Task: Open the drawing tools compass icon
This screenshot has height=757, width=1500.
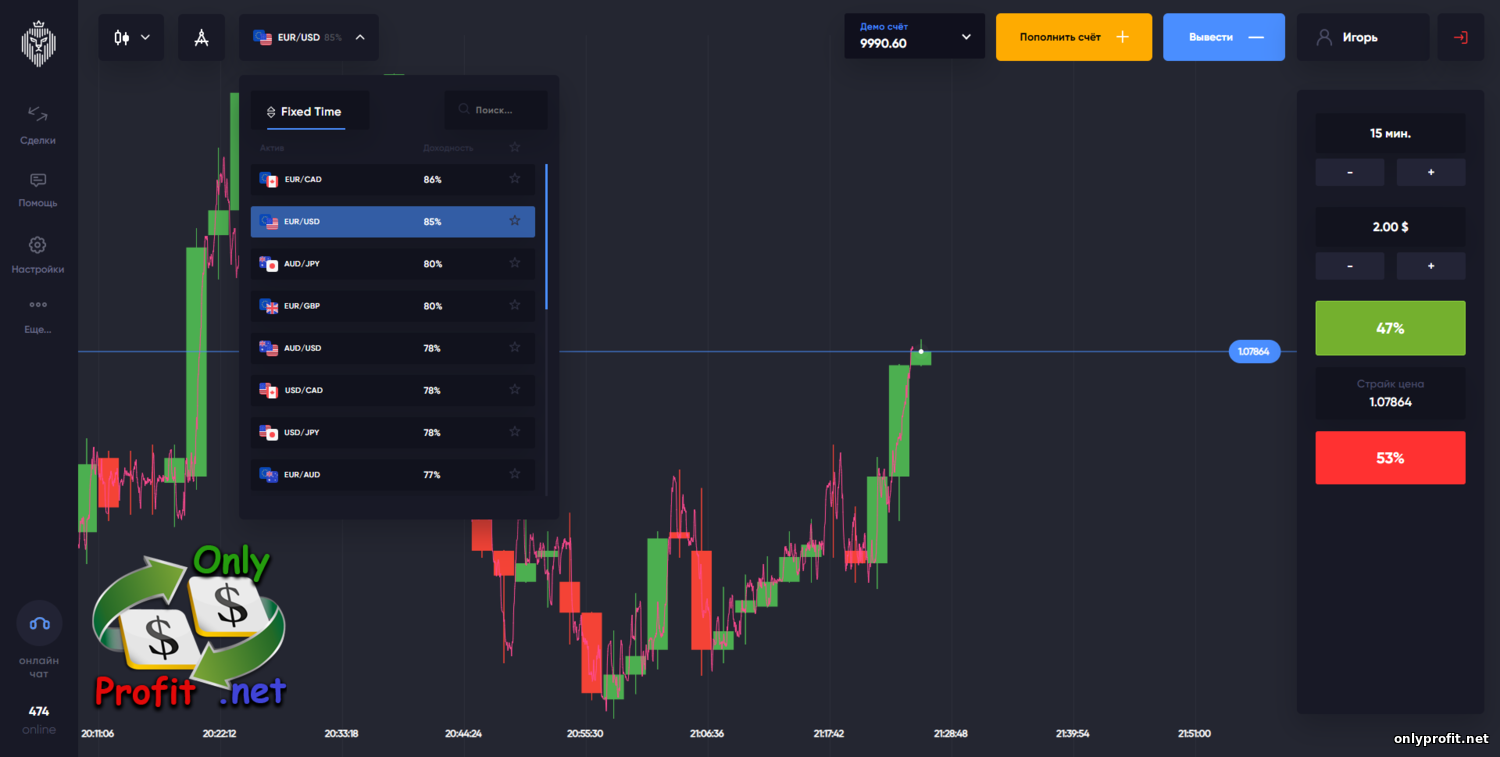Action: 201,38
